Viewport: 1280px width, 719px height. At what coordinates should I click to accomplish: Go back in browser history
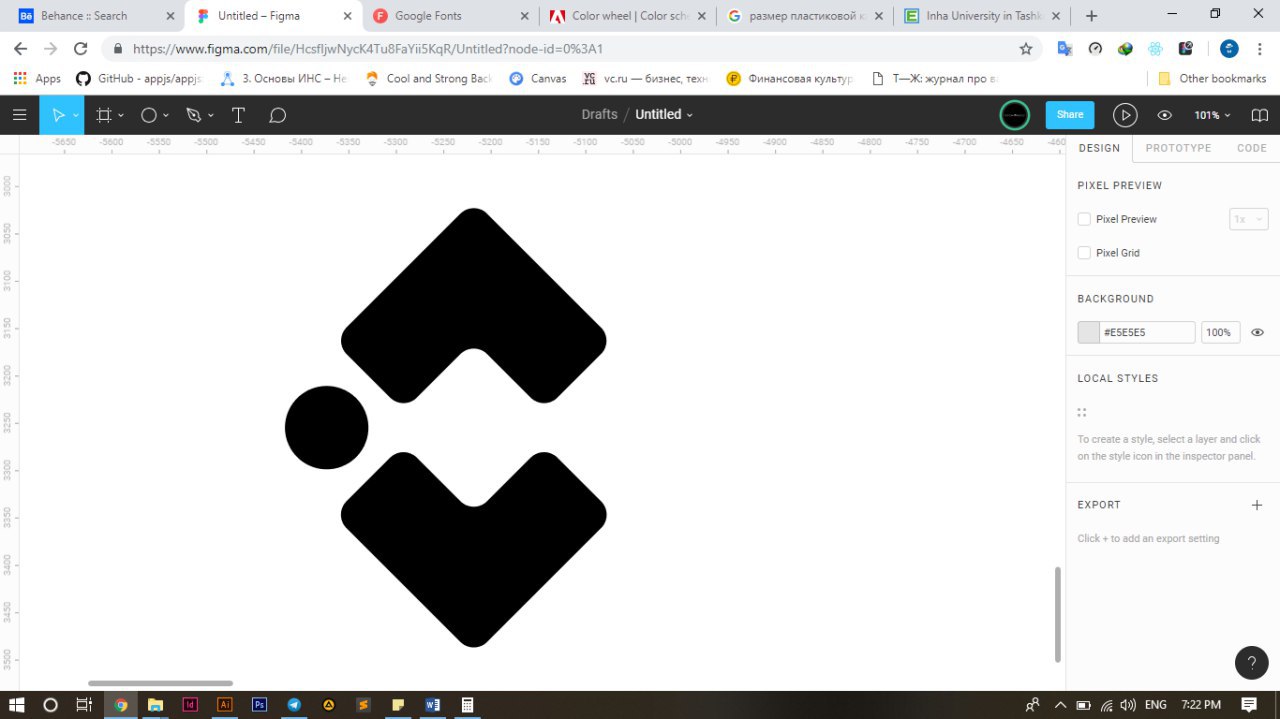coord(21,49)
